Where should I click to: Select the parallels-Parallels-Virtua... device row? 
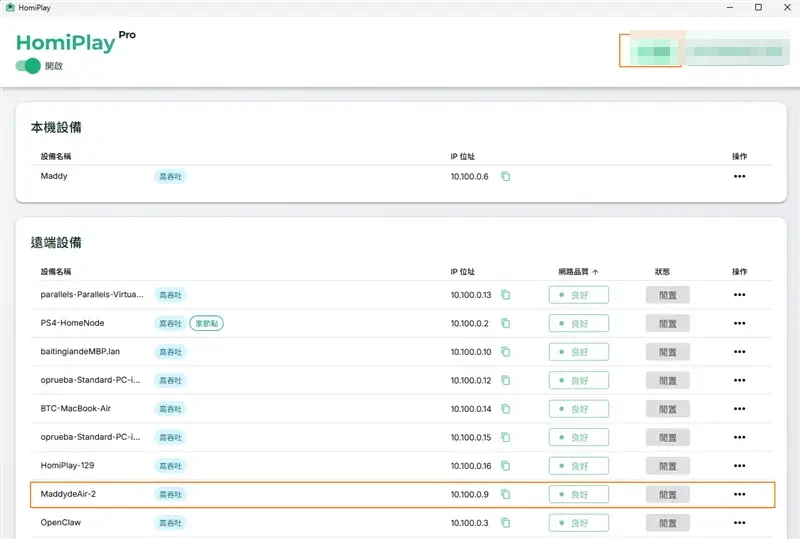pyautogui.click(x=401, y=295)
